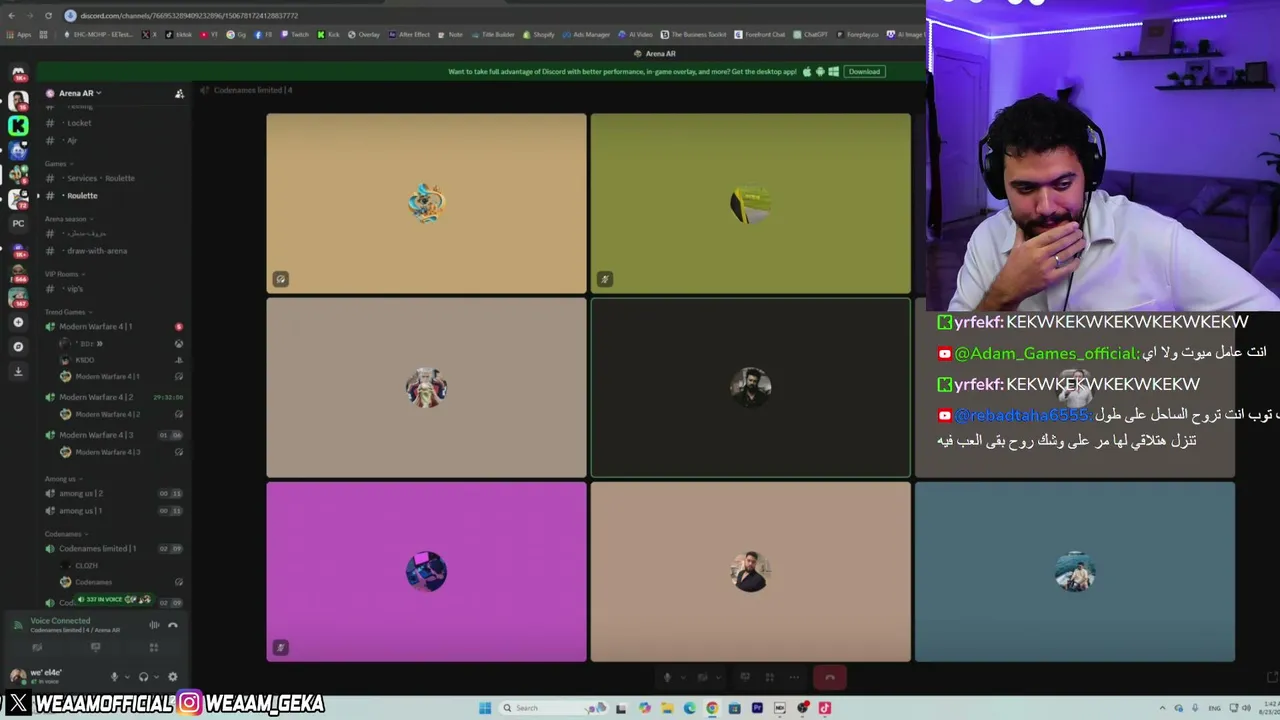
Task: Open call More options ellipsis
Action: point(794,677)
